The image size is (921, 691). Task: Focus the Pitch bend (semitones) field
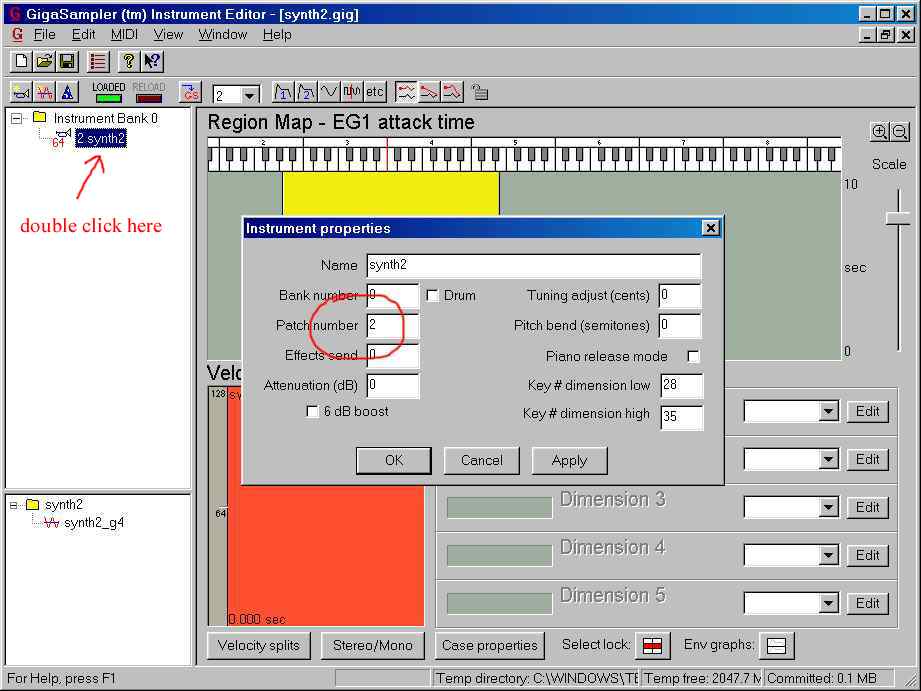(680, 326)
